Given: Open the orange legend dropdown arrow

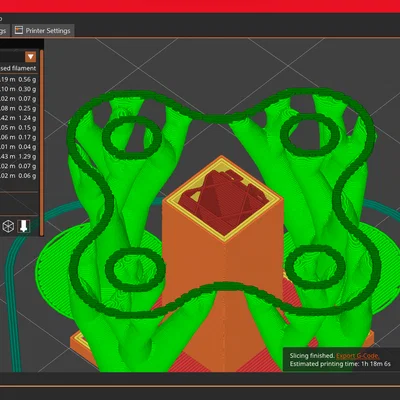Looking at the screenshot, I should [x=31, y=57].
